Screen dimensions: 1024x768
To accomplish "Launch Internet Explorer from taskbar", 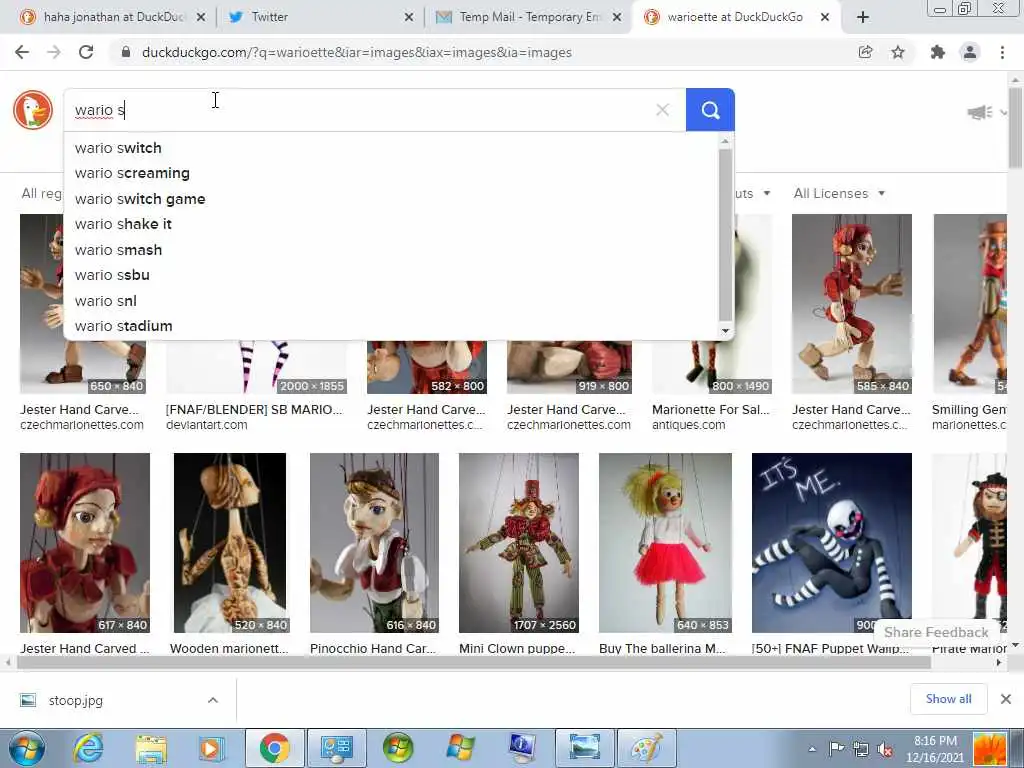I will (88, 748).
